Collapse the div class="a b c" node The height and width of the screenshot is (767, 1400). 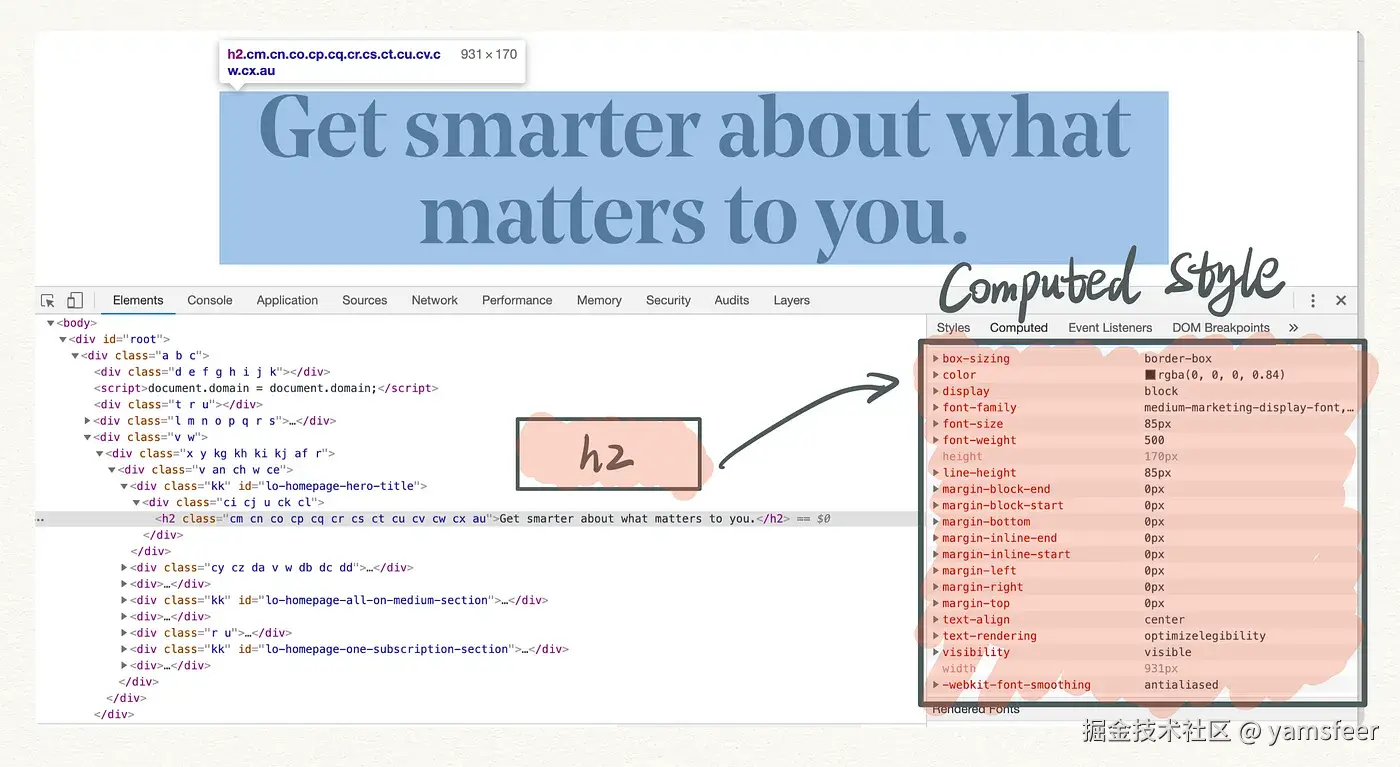[x=75, y=355]
